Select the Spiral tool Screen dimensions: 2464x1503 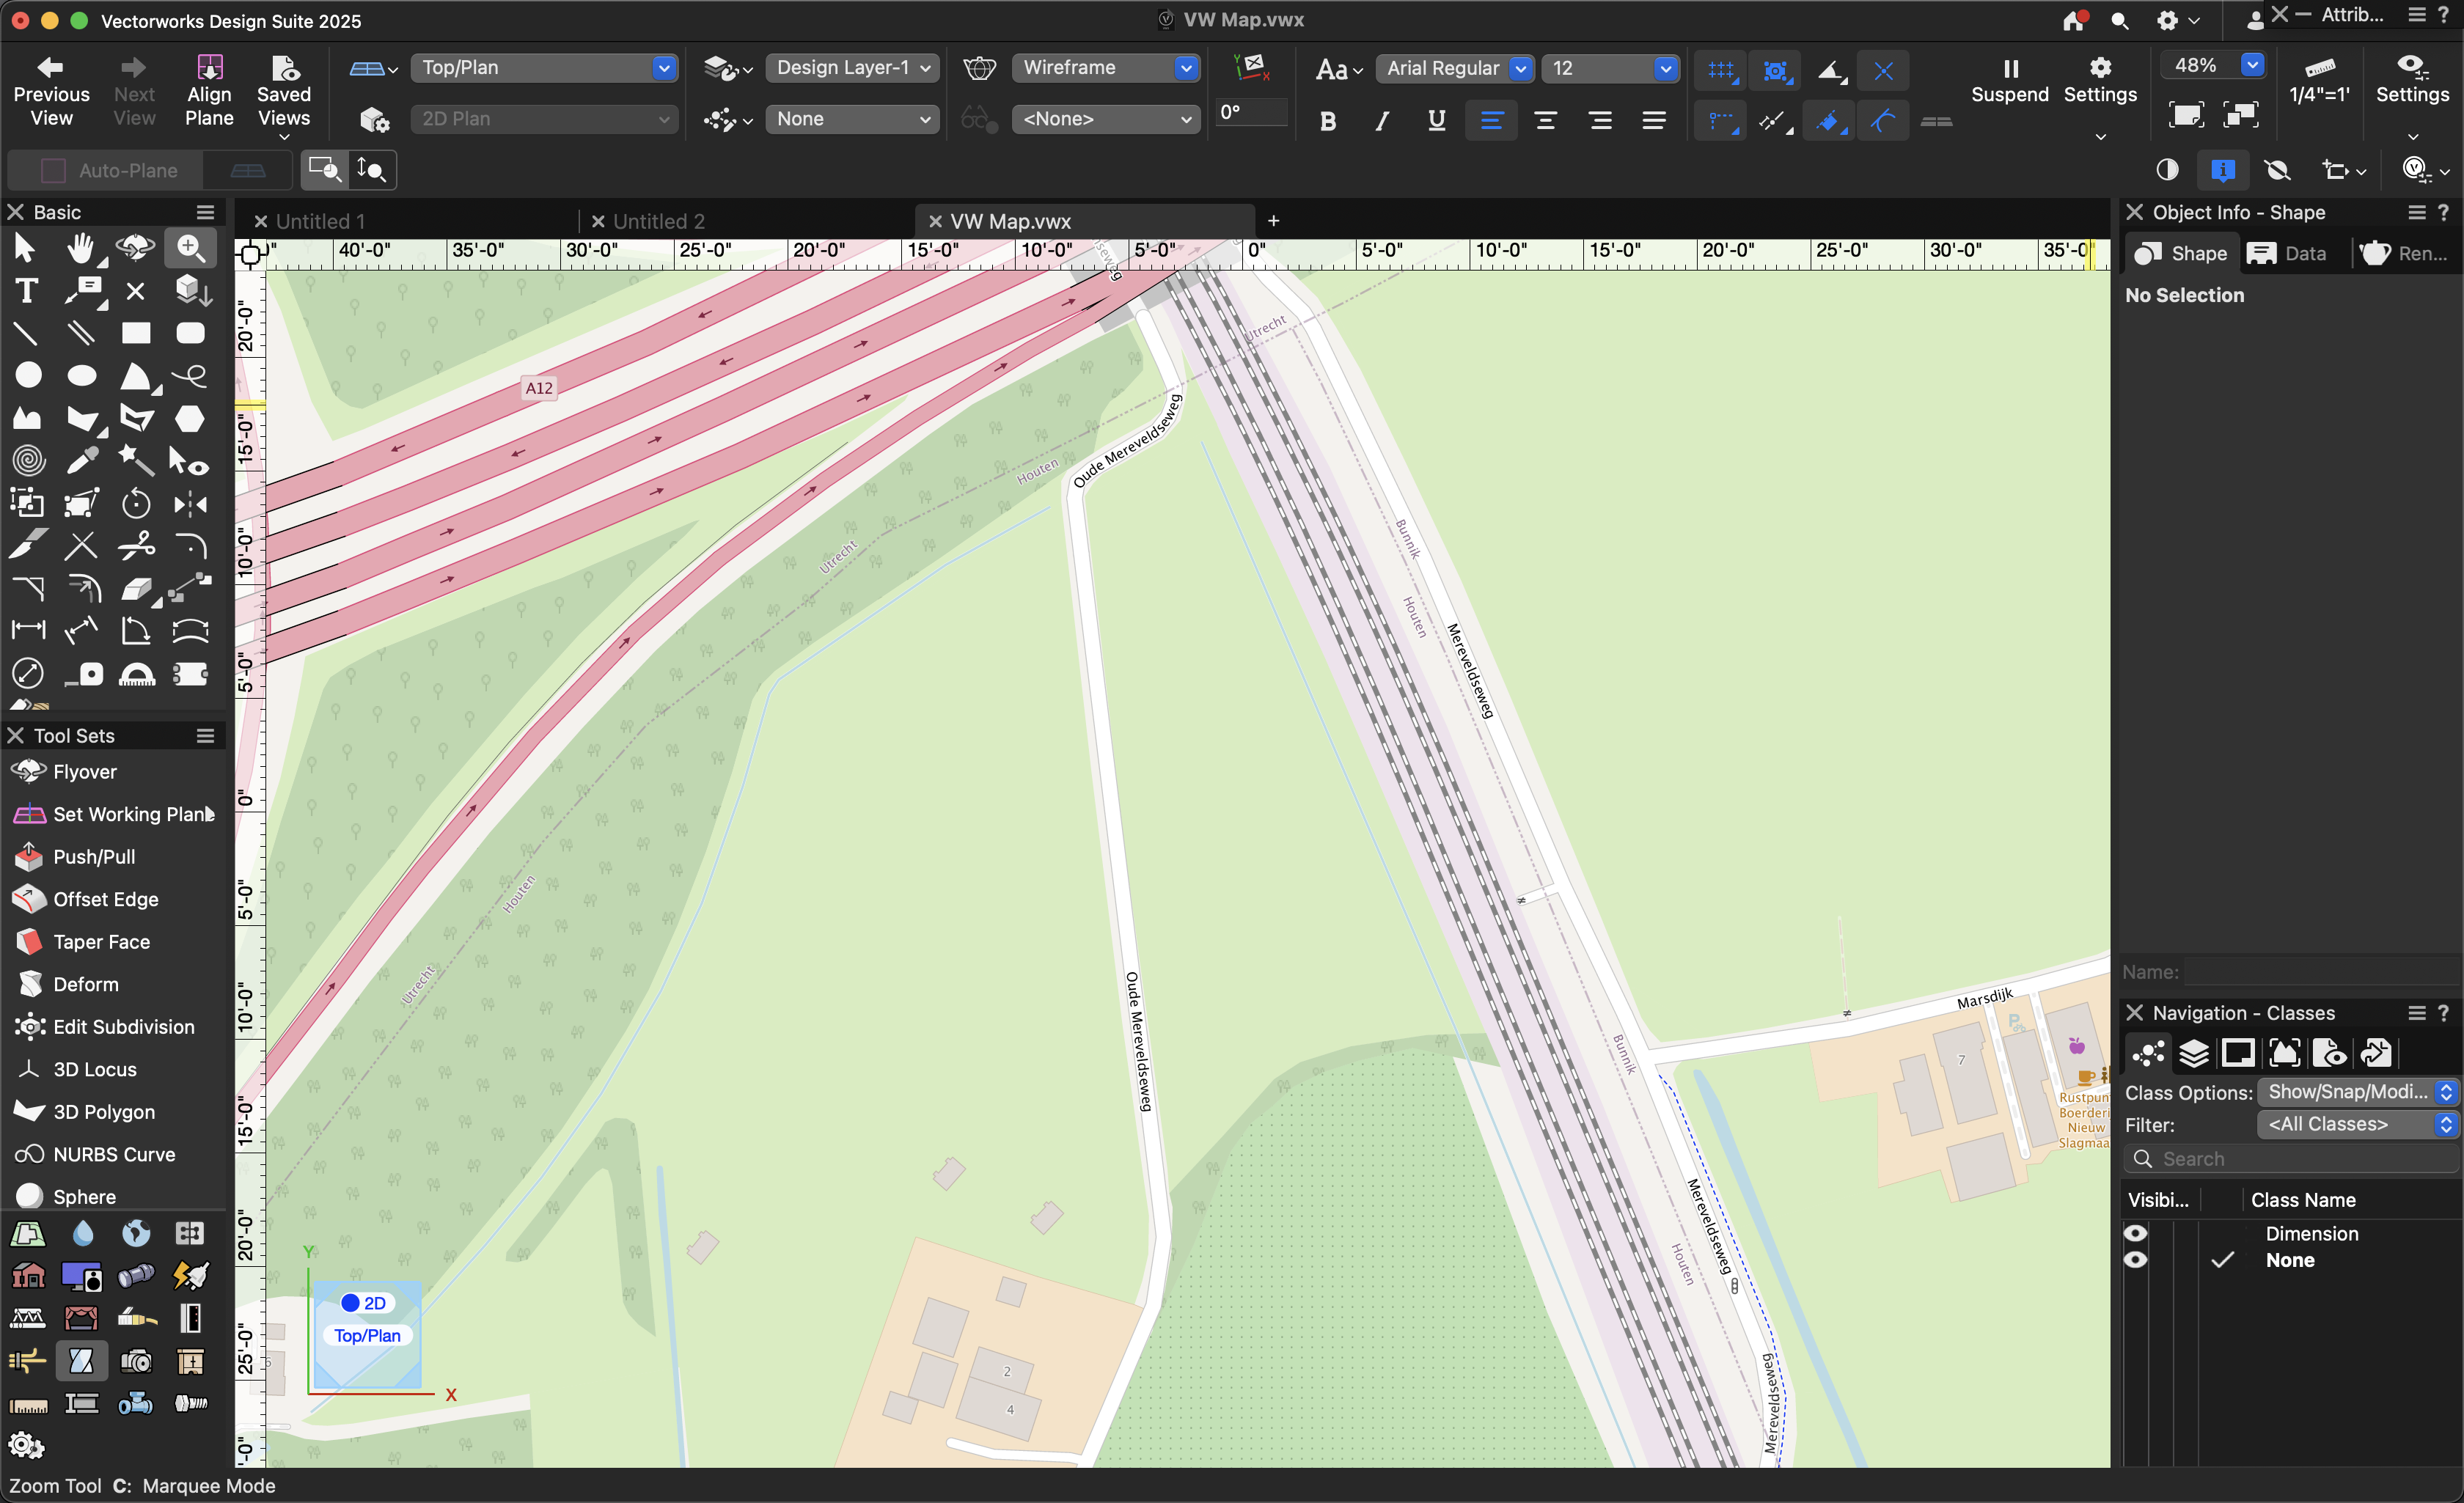28,460
